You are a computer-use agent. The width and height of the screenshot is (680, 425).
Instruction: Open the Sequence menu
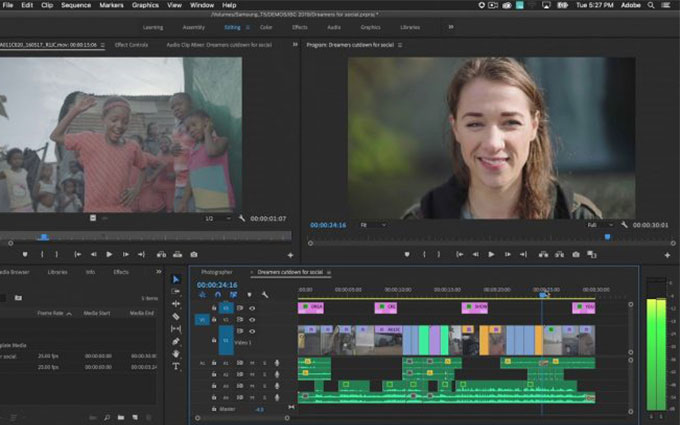(x=76, y=5)
